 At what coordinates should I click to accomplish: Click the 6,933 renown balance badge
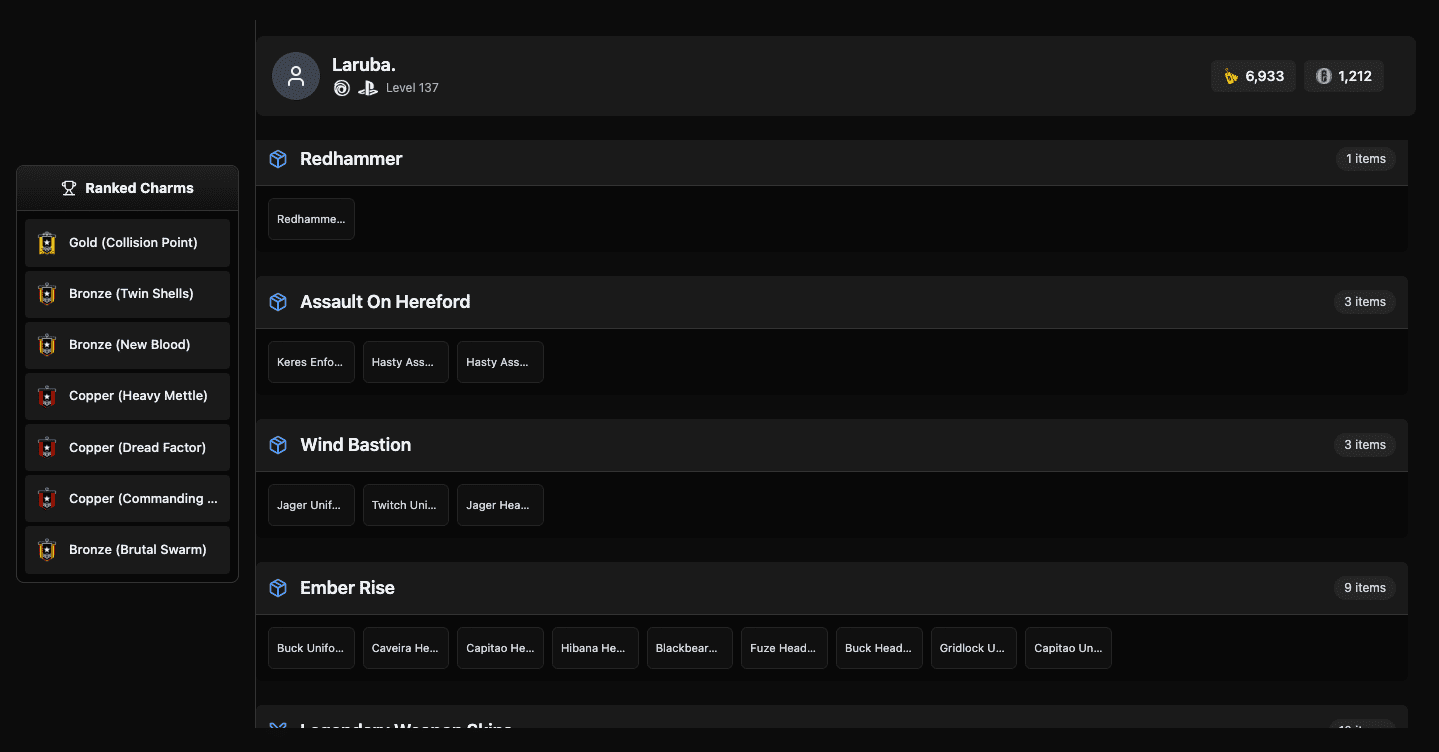point(1253,76)
